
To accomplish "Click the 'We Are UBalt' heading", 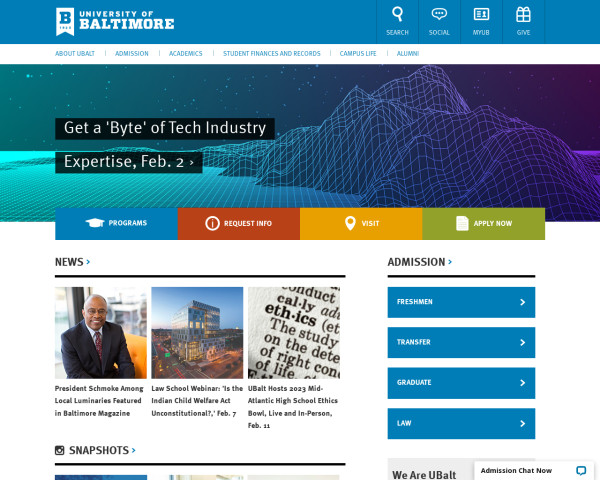I will pos(424,475).
